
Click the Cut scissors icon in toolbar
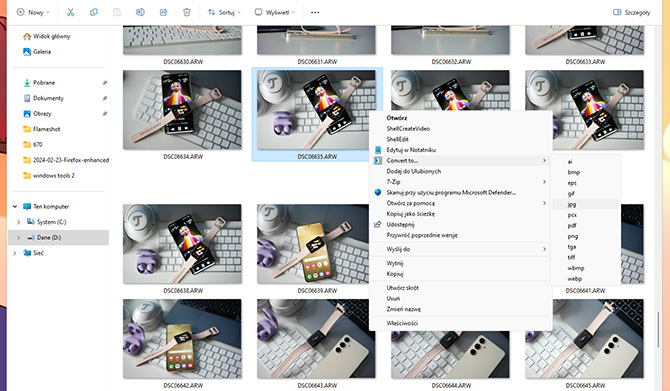point(71,12)
